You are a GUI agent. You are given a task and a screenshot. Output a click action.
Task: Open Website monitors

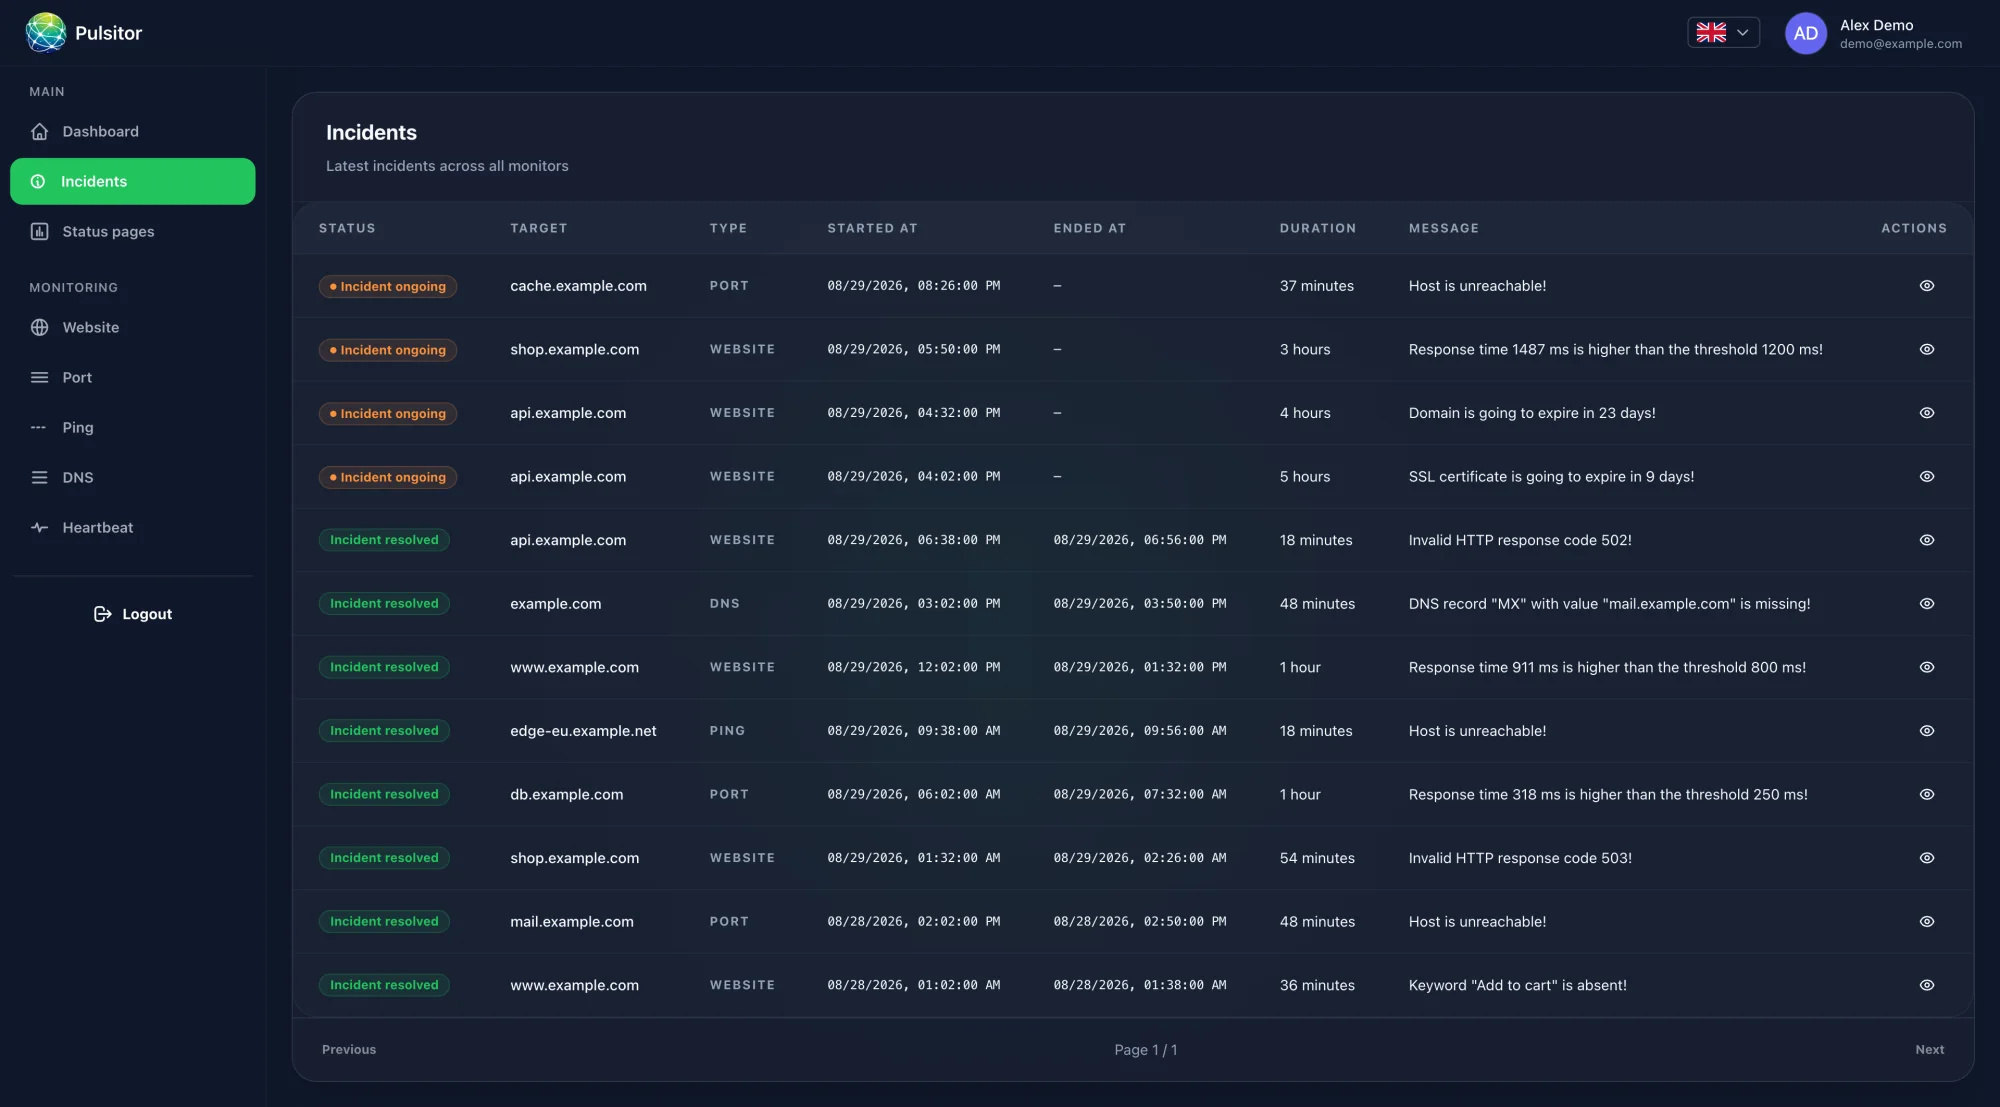pyautogui.click(x=132, y=328)
